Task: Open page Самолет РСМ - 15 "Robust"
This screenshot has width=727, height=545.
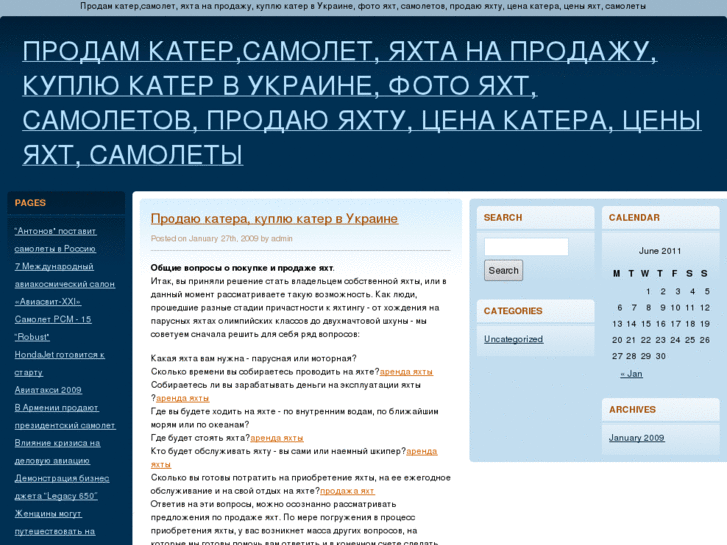Action: (x=53, y=328)
